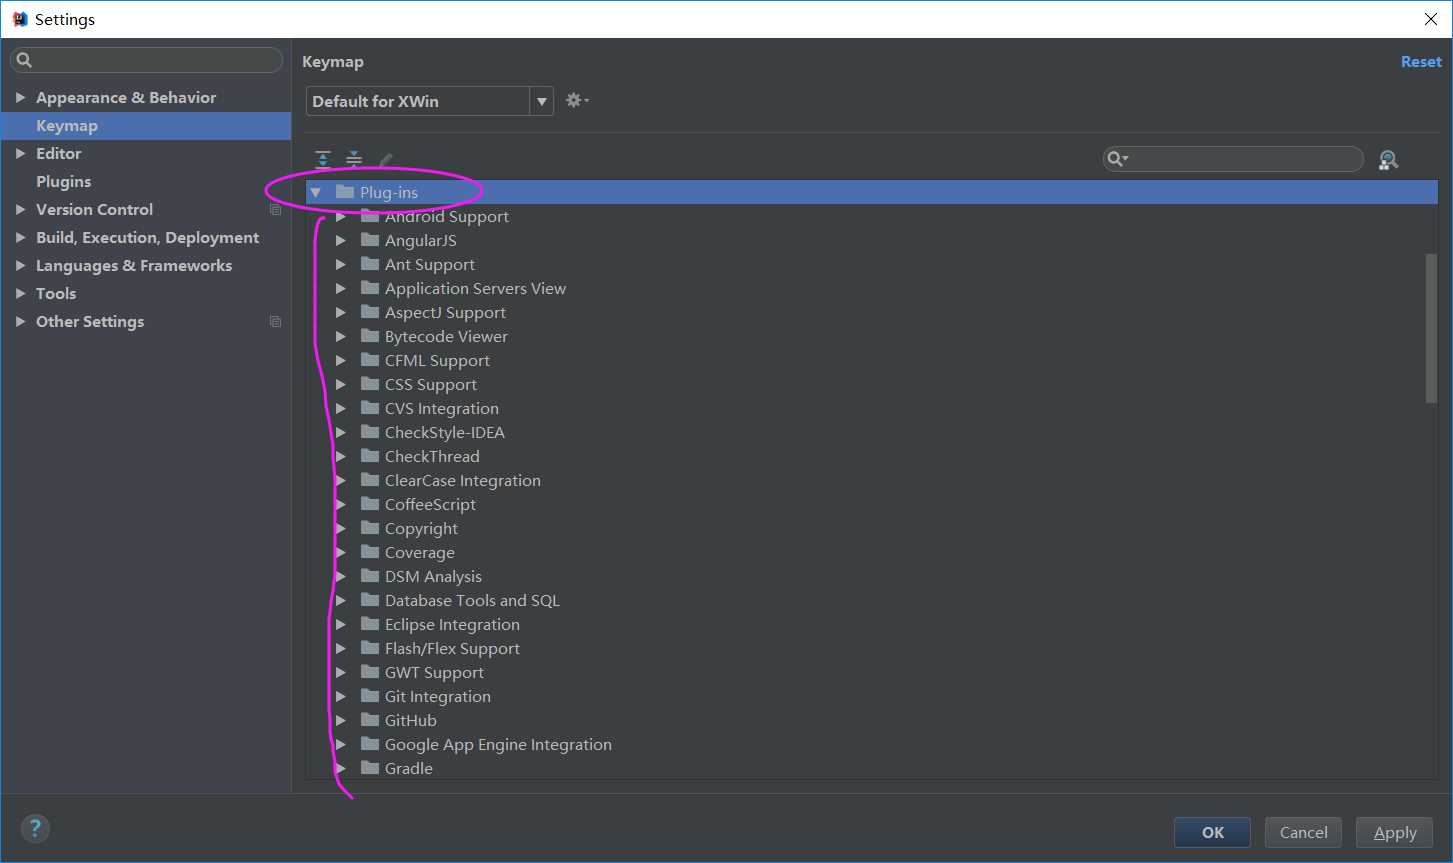Select the Flash/Flex Support row
Viewport: 1453px width, 863px height.
tap(872, 648)
